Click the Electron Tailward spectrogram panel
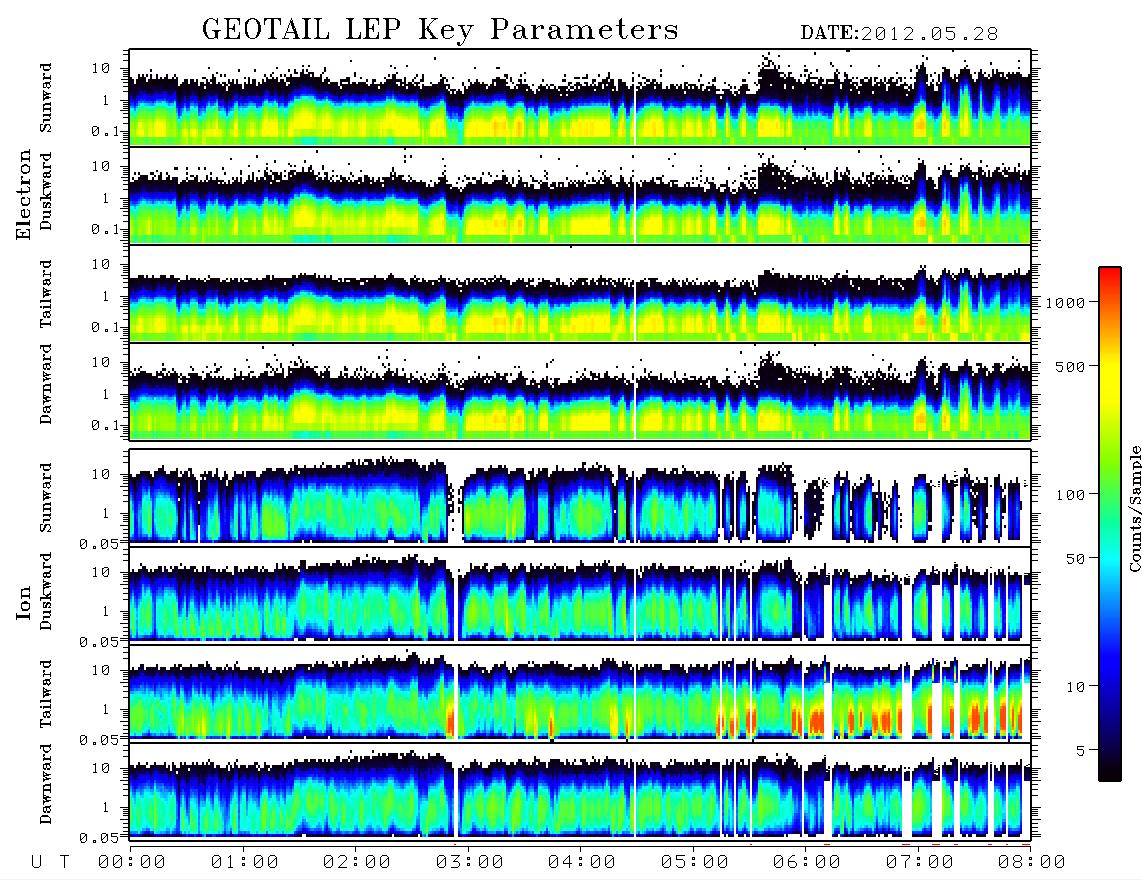Image resolution: width=1142 pixels, height=880 pixels. pos(580,294)
